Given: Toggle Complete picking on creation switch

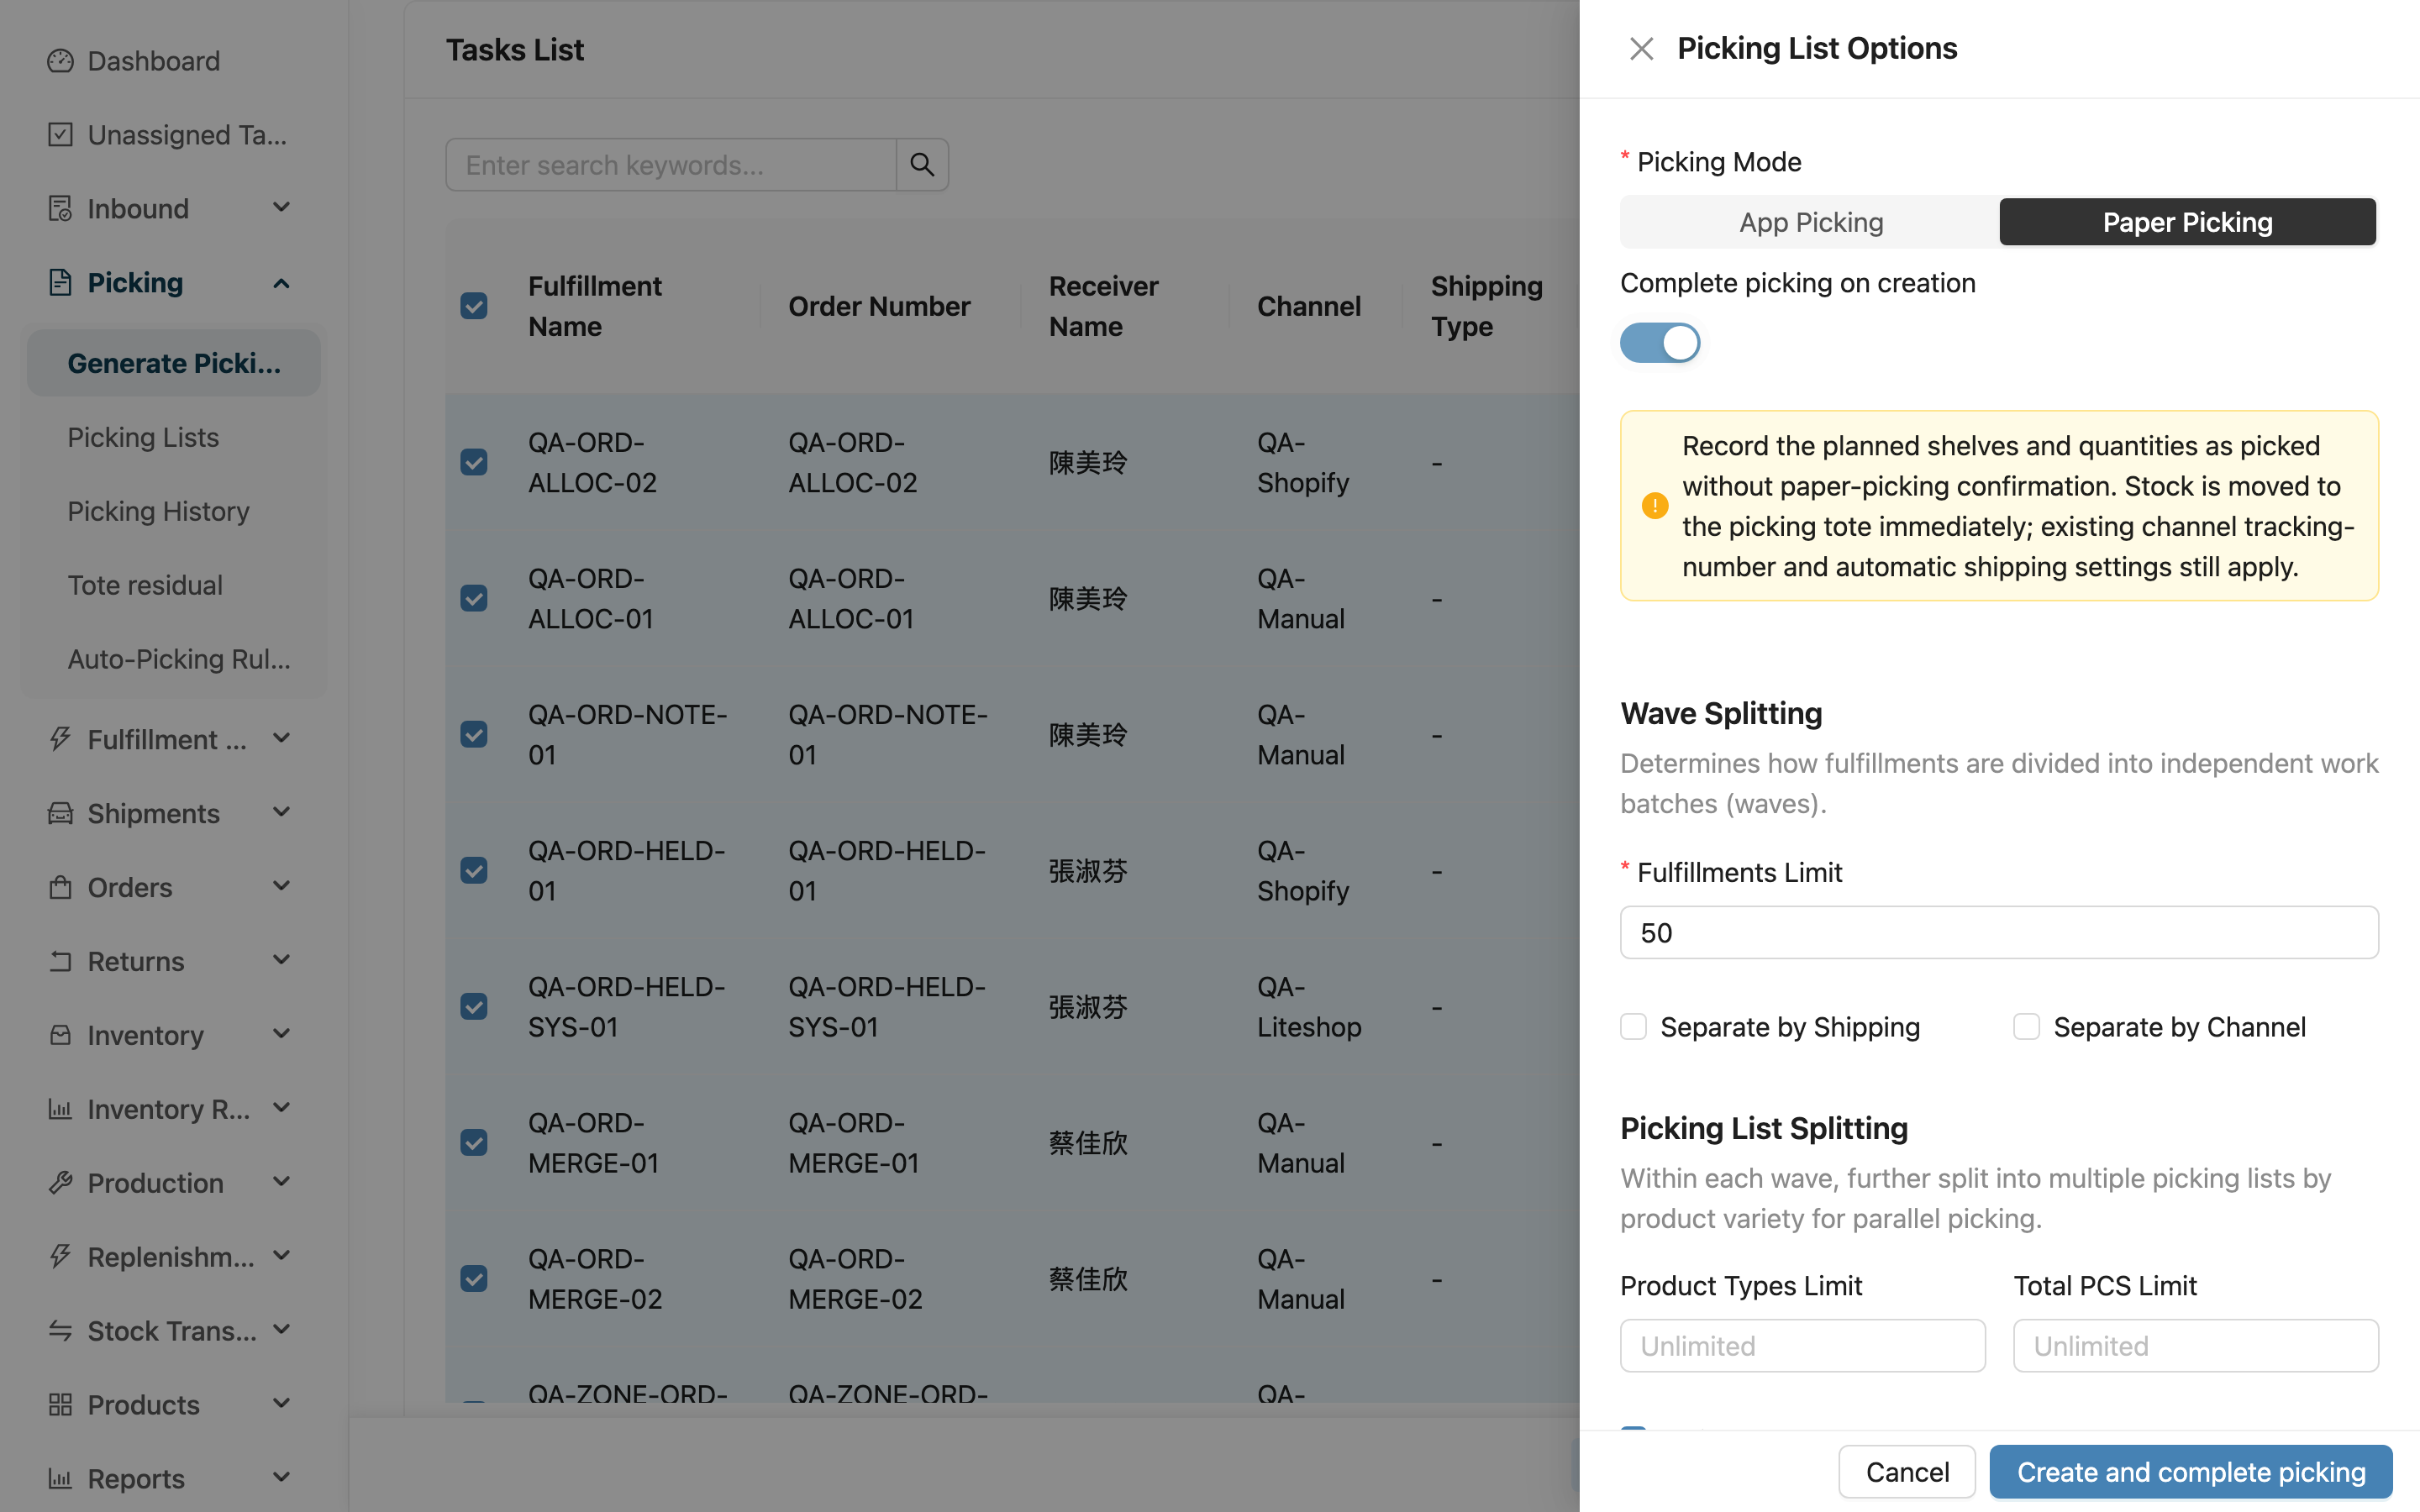Looking at the screenshot, I should pyautogui.click(x=1660, y=343).
